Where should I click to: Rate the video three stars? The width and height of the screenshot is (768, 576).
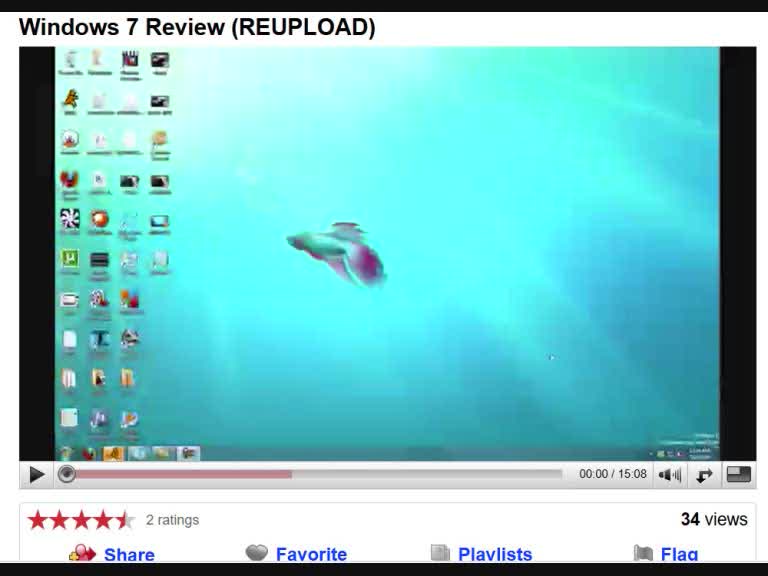pyautogui.click(x=81, y=520)
